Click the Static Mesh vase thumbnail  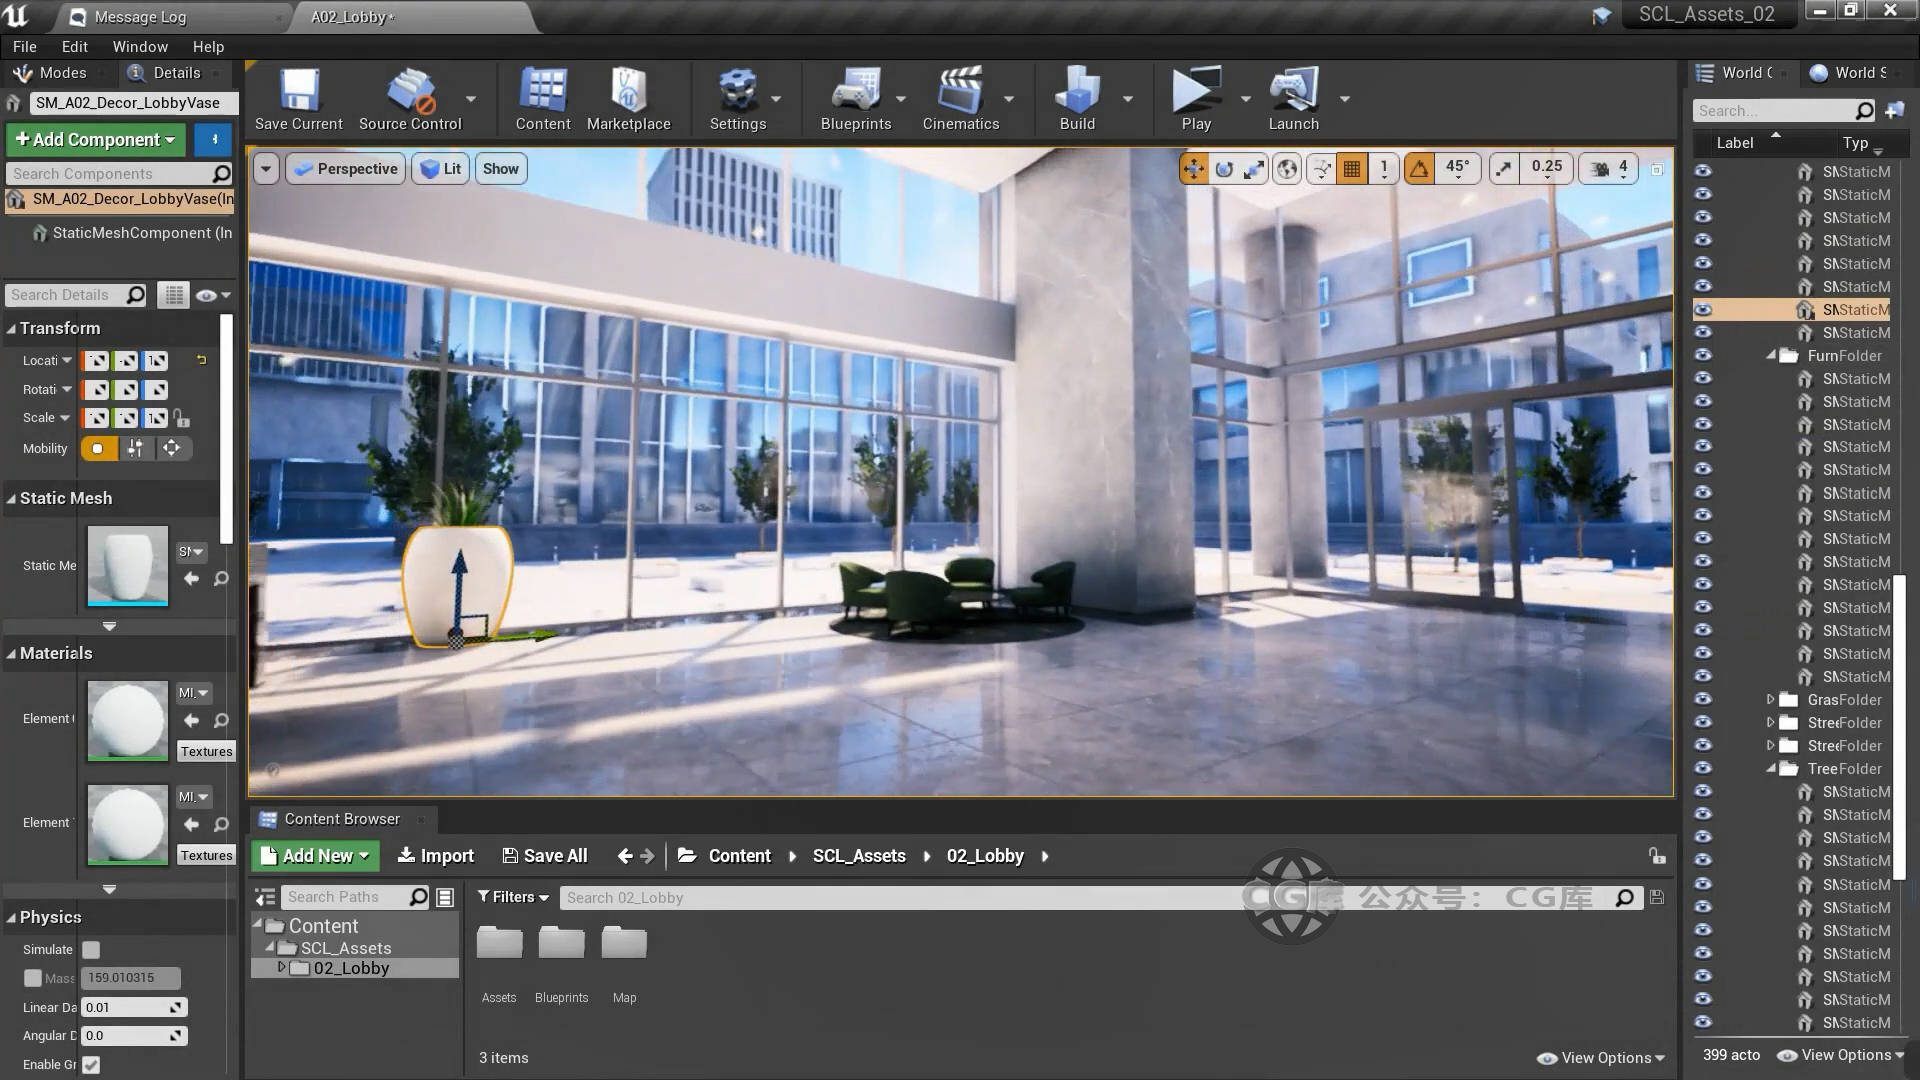[128, 566]
